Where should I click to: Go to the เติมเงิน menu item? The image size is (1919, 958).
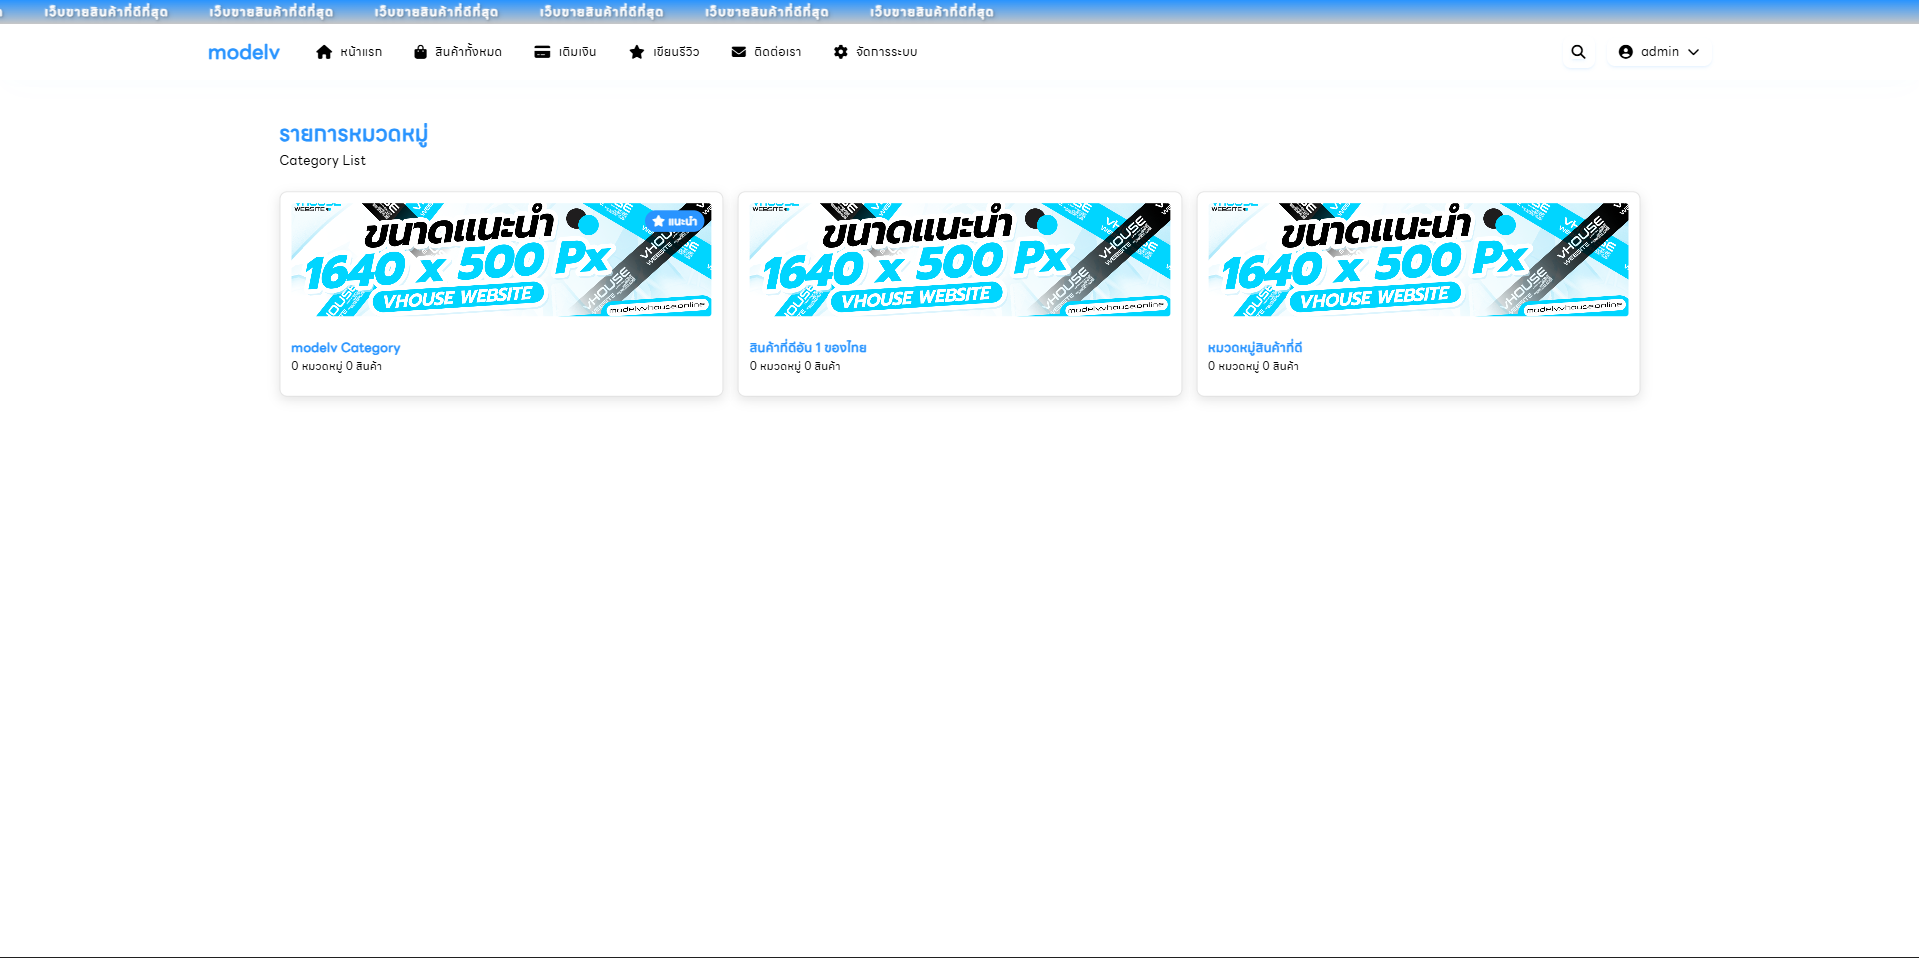coord(577,52)
